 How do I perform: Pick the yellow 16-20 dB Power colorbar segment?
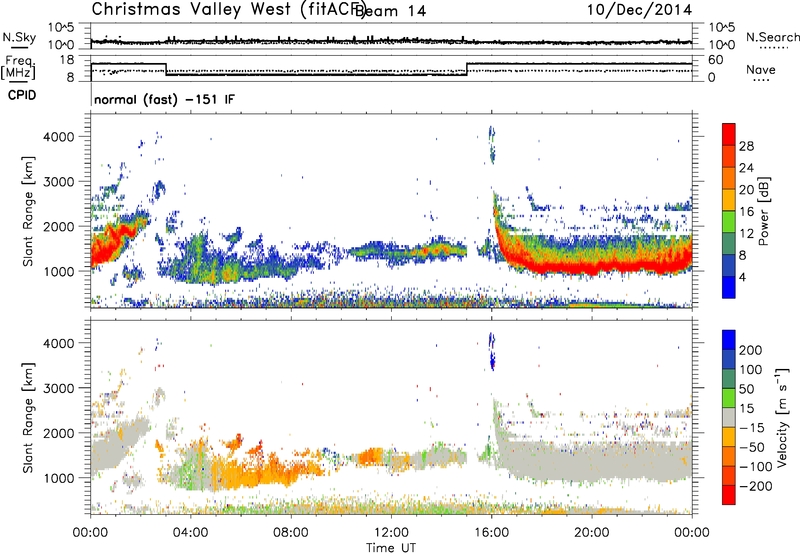(x=729, y=200)
